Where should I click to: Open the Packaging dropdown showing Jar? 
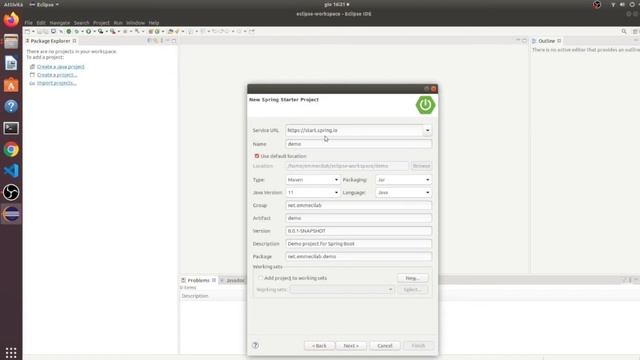pos(403,180)
